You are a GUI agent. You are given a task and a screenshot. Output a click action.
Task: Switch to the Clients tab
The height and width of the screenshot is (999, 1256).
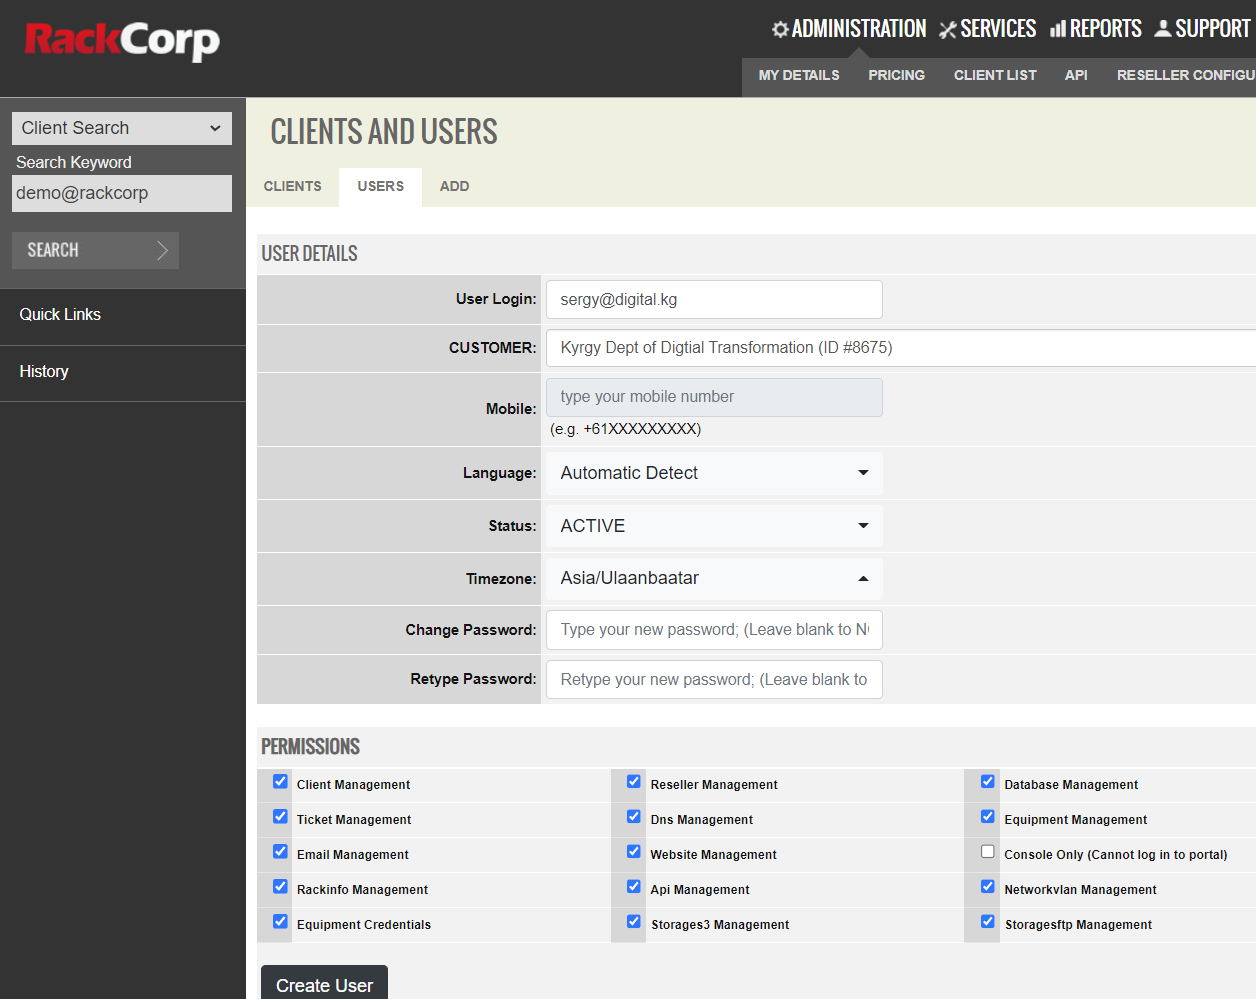point(293,187)
